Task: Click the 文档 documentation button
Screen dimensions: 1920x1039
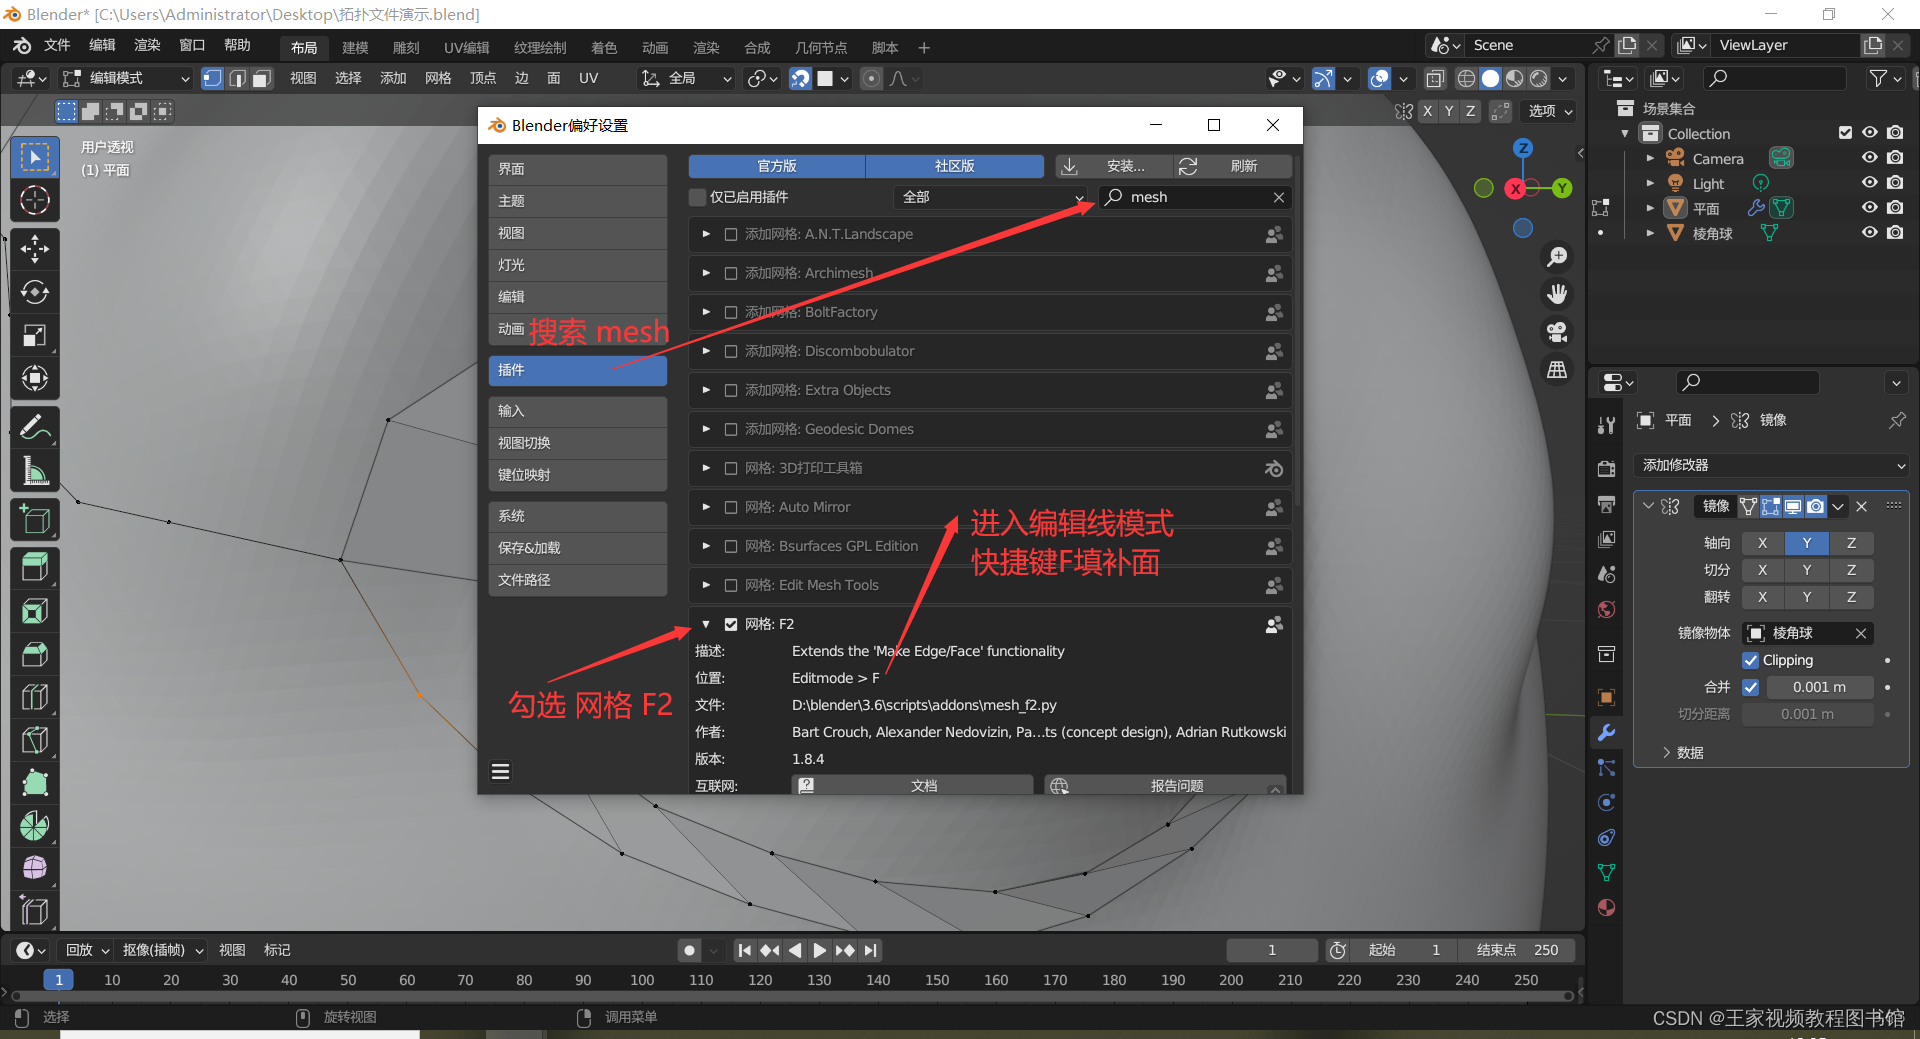Action: point(912,786)
